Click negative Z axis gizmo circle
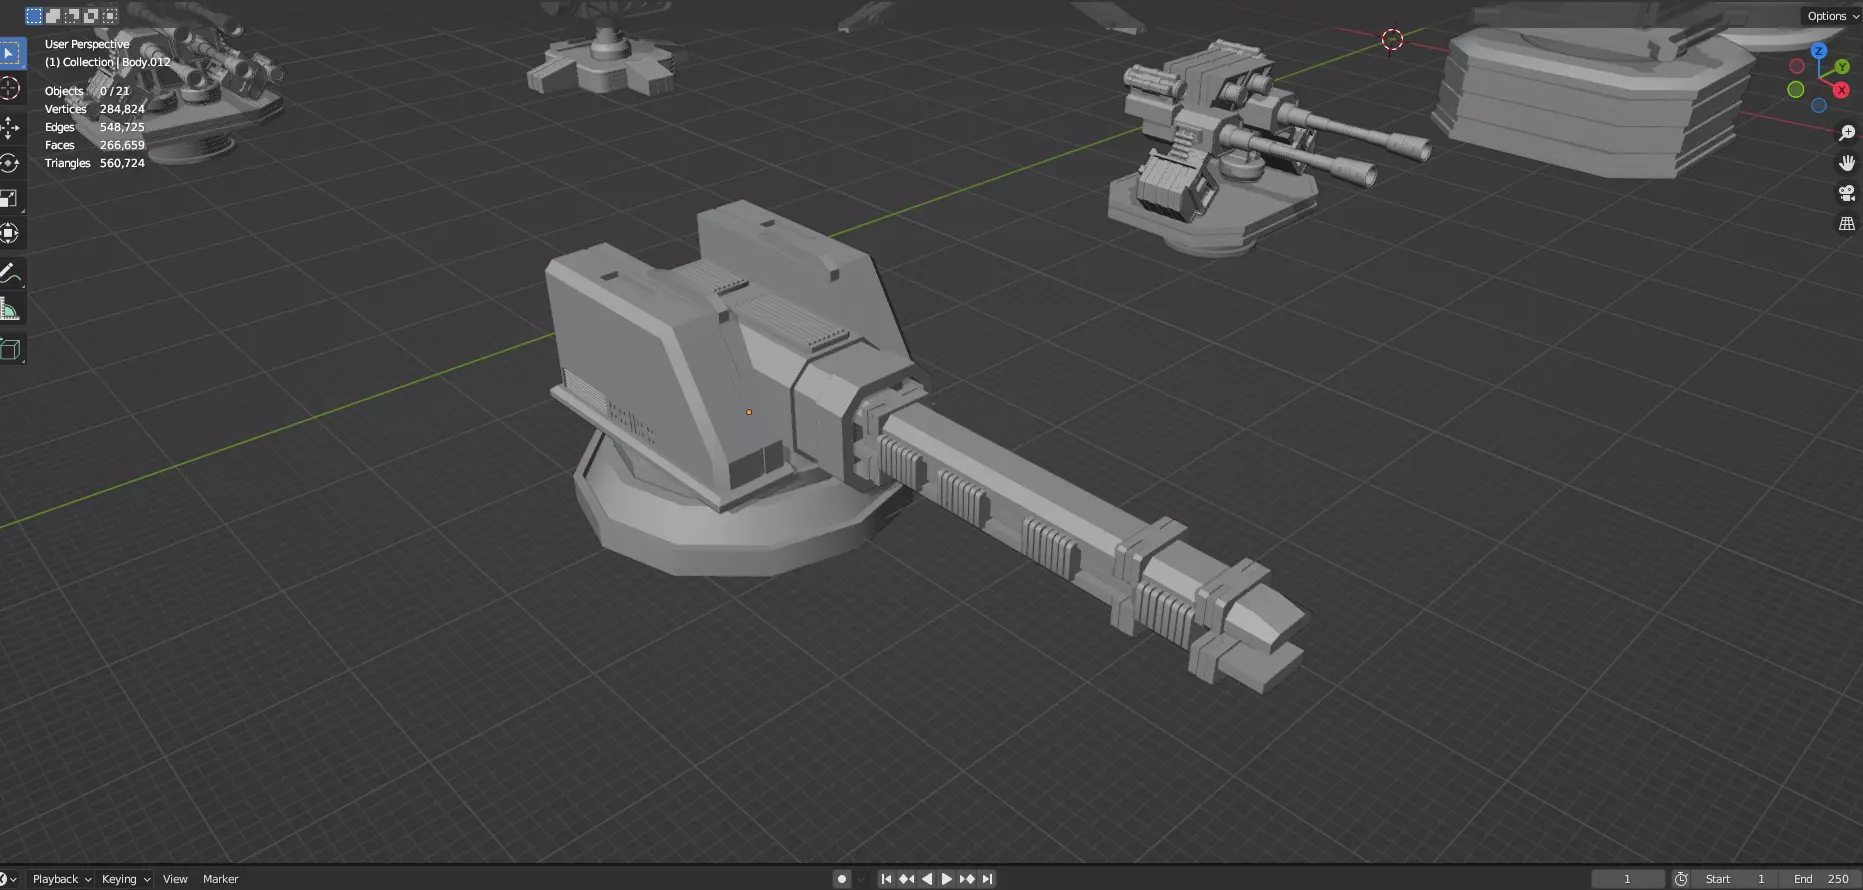Image resolution: width=1863 pixels, height=890 pixels. coord(1819,106)
